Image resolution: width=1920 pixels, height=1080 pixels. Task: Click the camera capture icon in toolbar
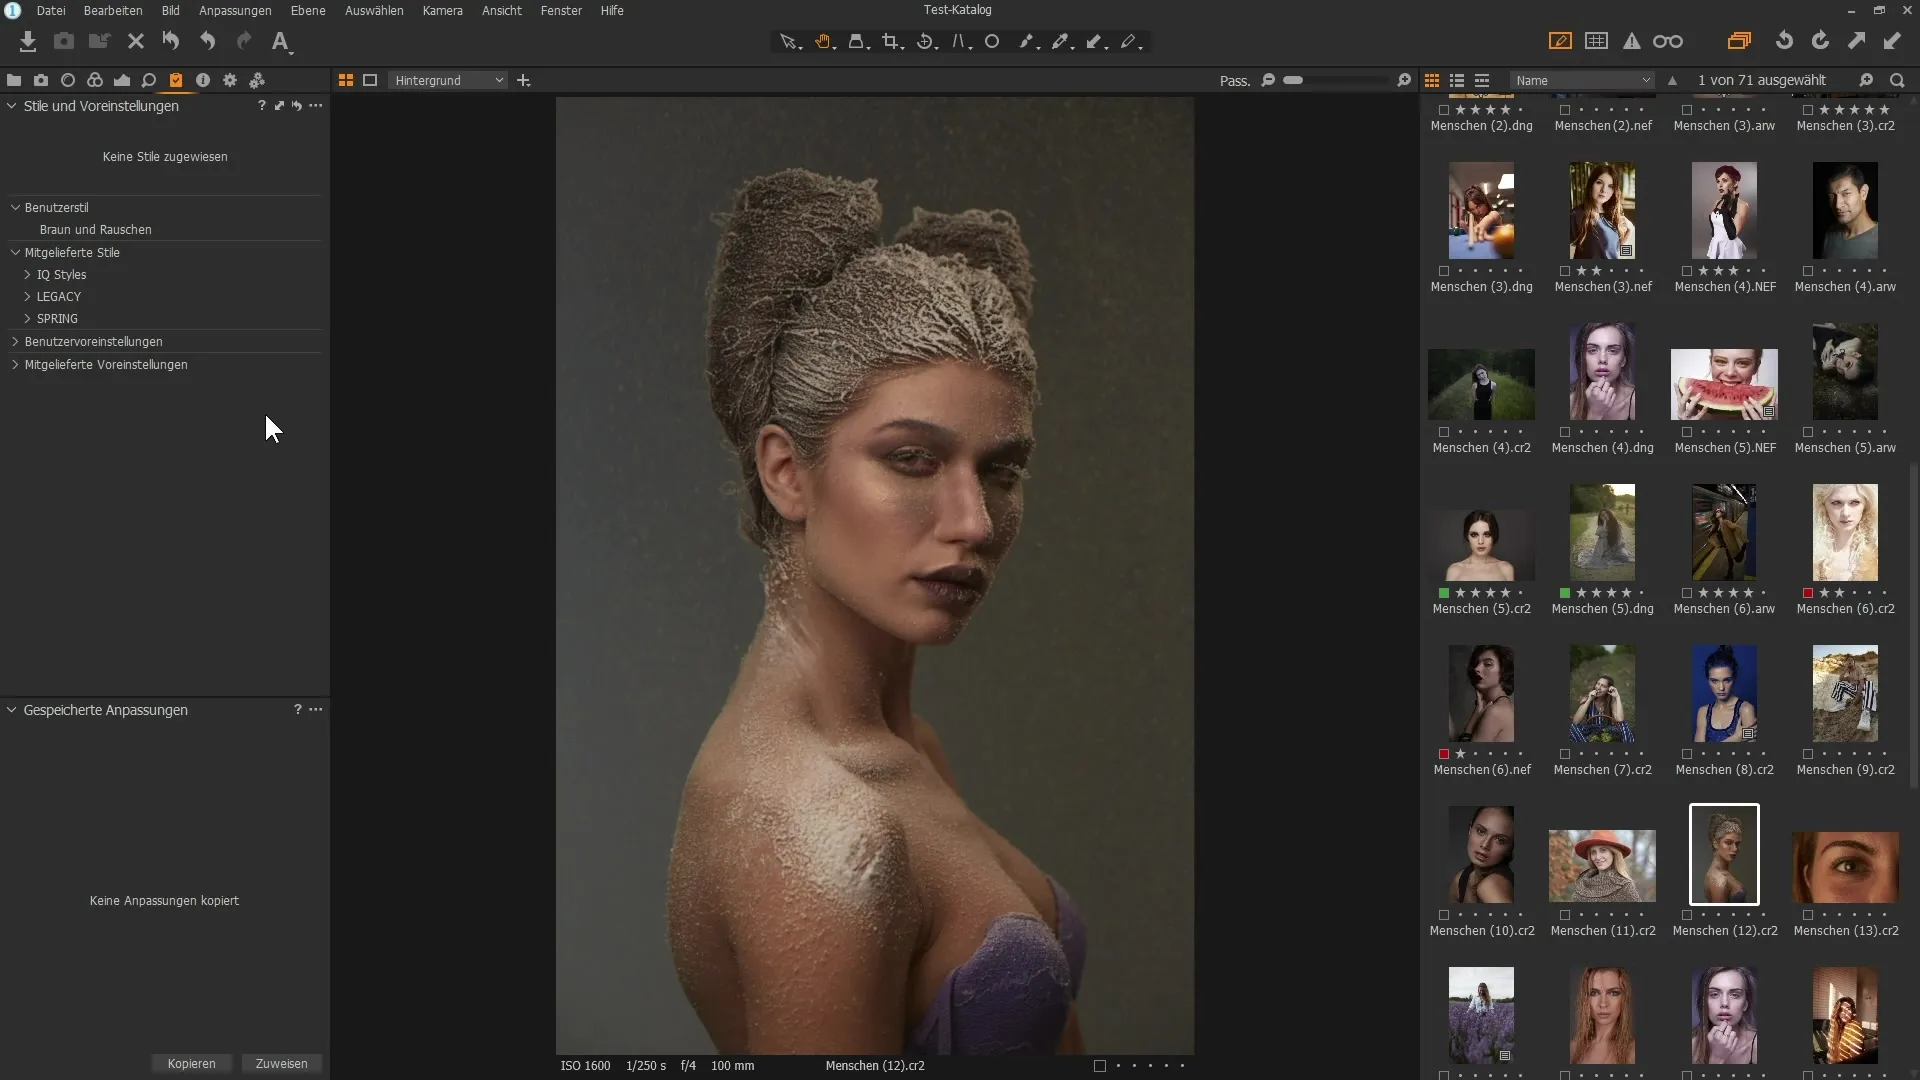(x=64, y=41)
